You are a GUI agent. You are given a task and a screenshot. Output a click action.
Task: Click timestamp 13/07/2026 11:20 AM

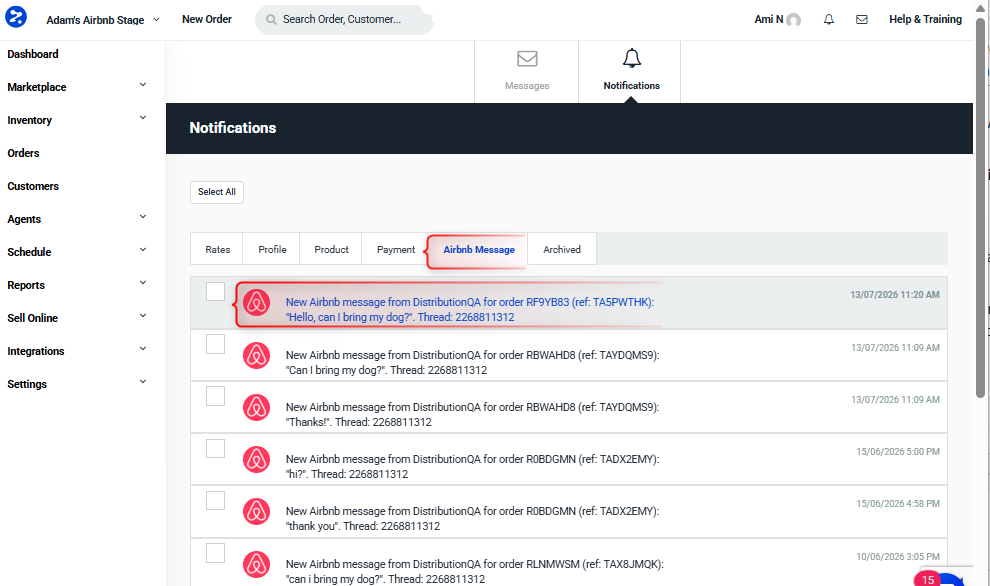(895, 294)
